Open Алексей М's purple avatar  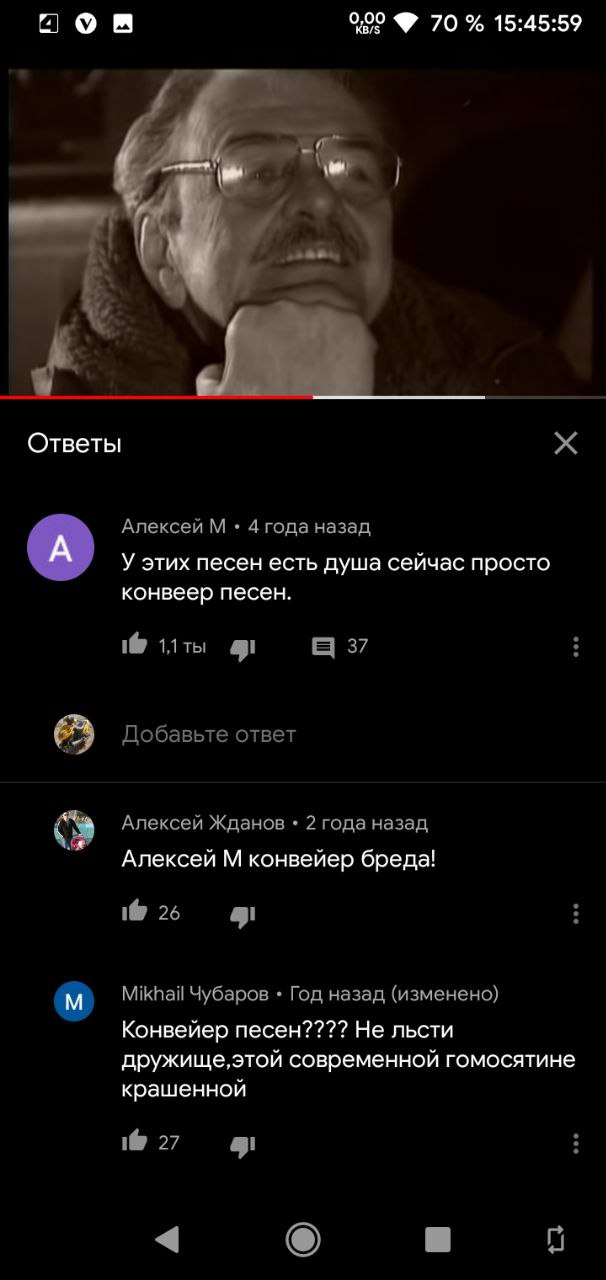click(61, 547)
